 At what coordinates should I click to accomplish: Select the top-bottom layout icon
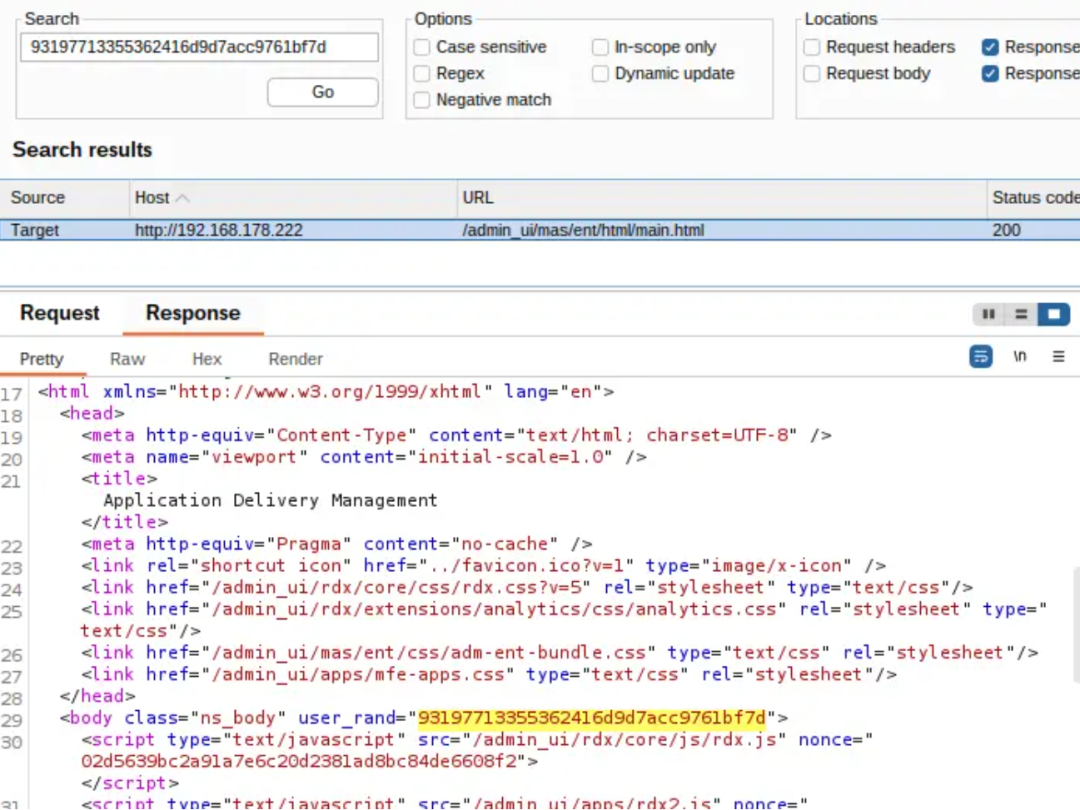[x=1021, y=314]
